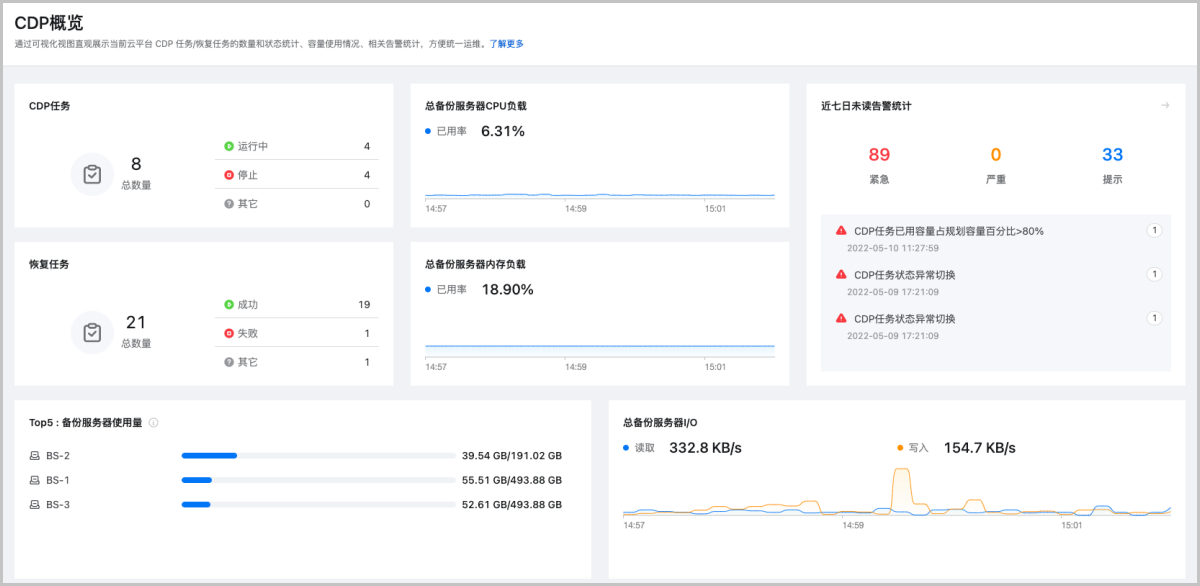Screen dimensions: 1200x586
Task: Select the 提示 alarm count 33
Action: [x=1112, y=155]
